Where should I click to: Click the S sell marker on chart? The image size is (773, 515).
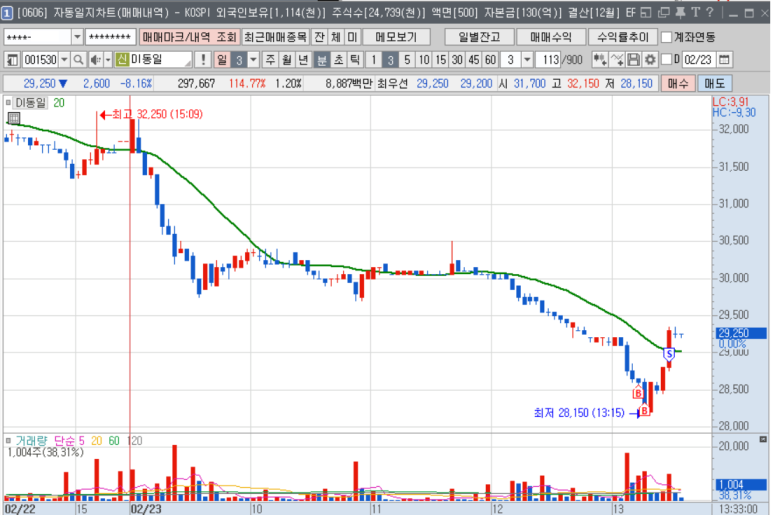(669, 354)
